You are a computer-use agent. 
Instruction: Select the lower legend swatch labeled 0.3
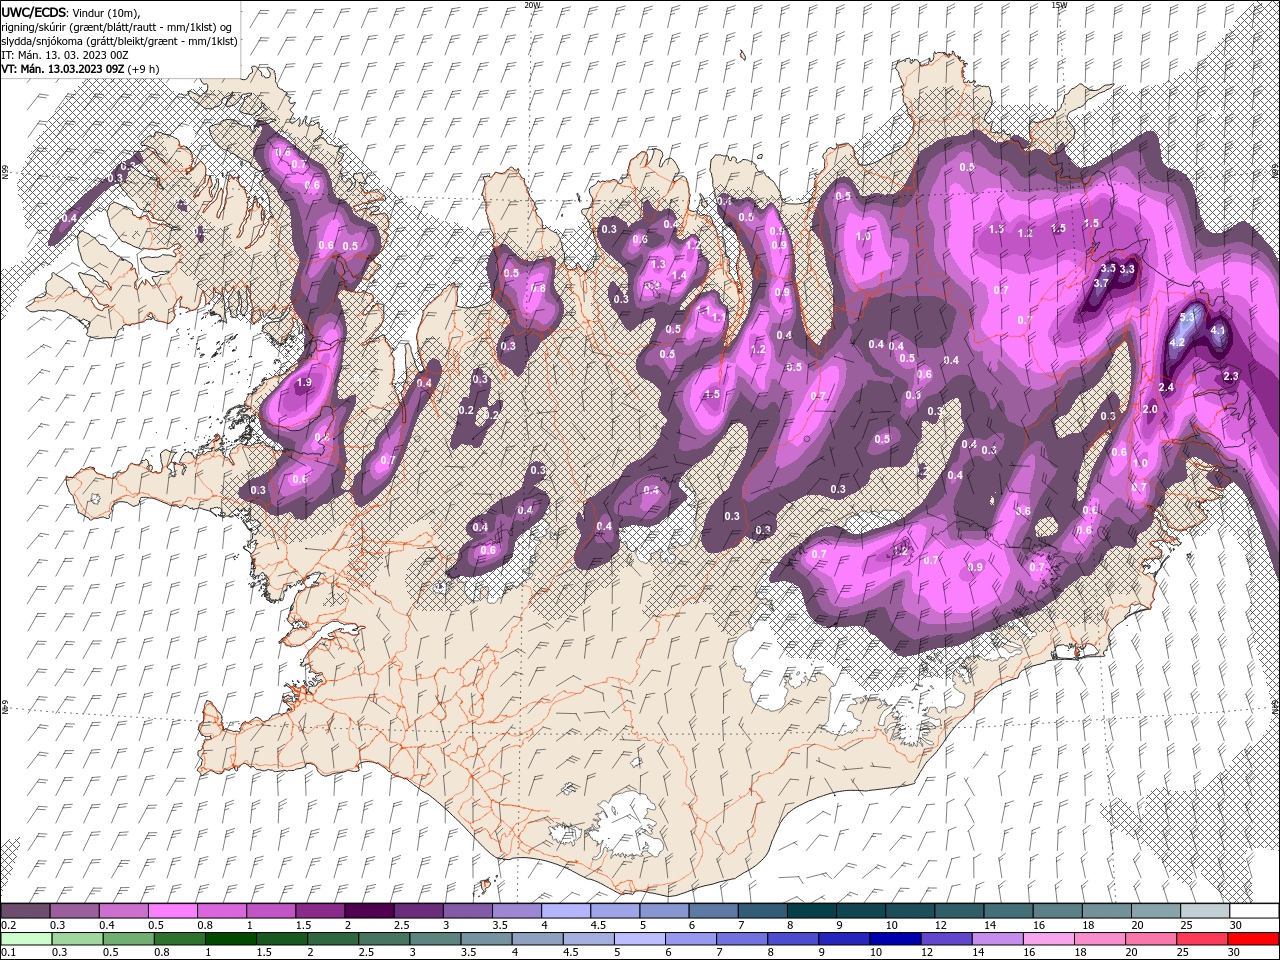(x=77, y=939)
